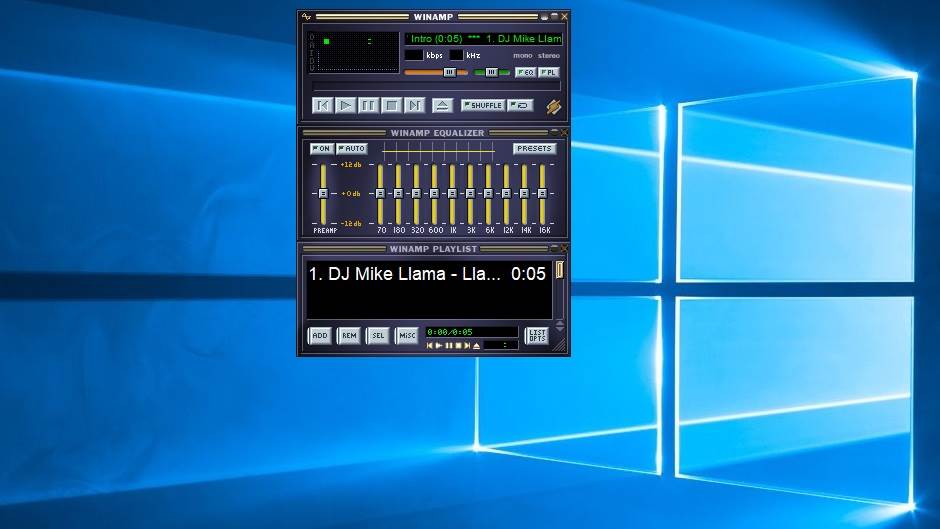
Task: Pause playback using the main window pause button
Action: (368, 105)
